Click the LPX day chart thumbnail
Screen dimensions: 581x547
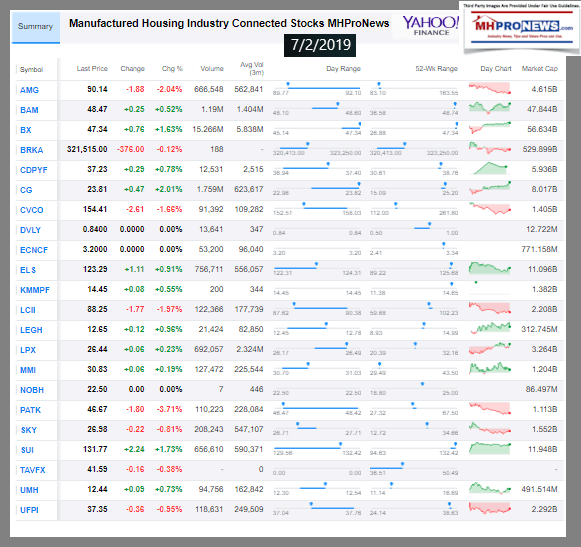pos(490,348)
